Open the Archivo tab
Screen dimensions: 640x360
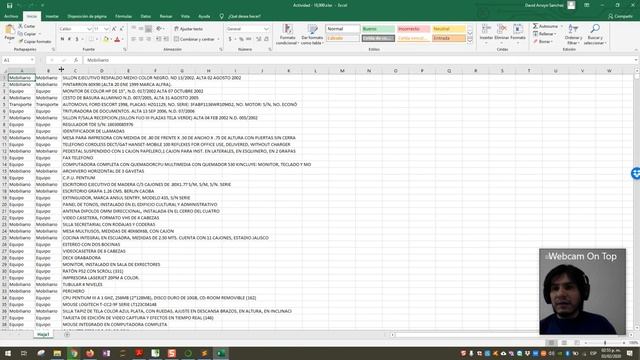pyautogui.click(x=11, y=16)
